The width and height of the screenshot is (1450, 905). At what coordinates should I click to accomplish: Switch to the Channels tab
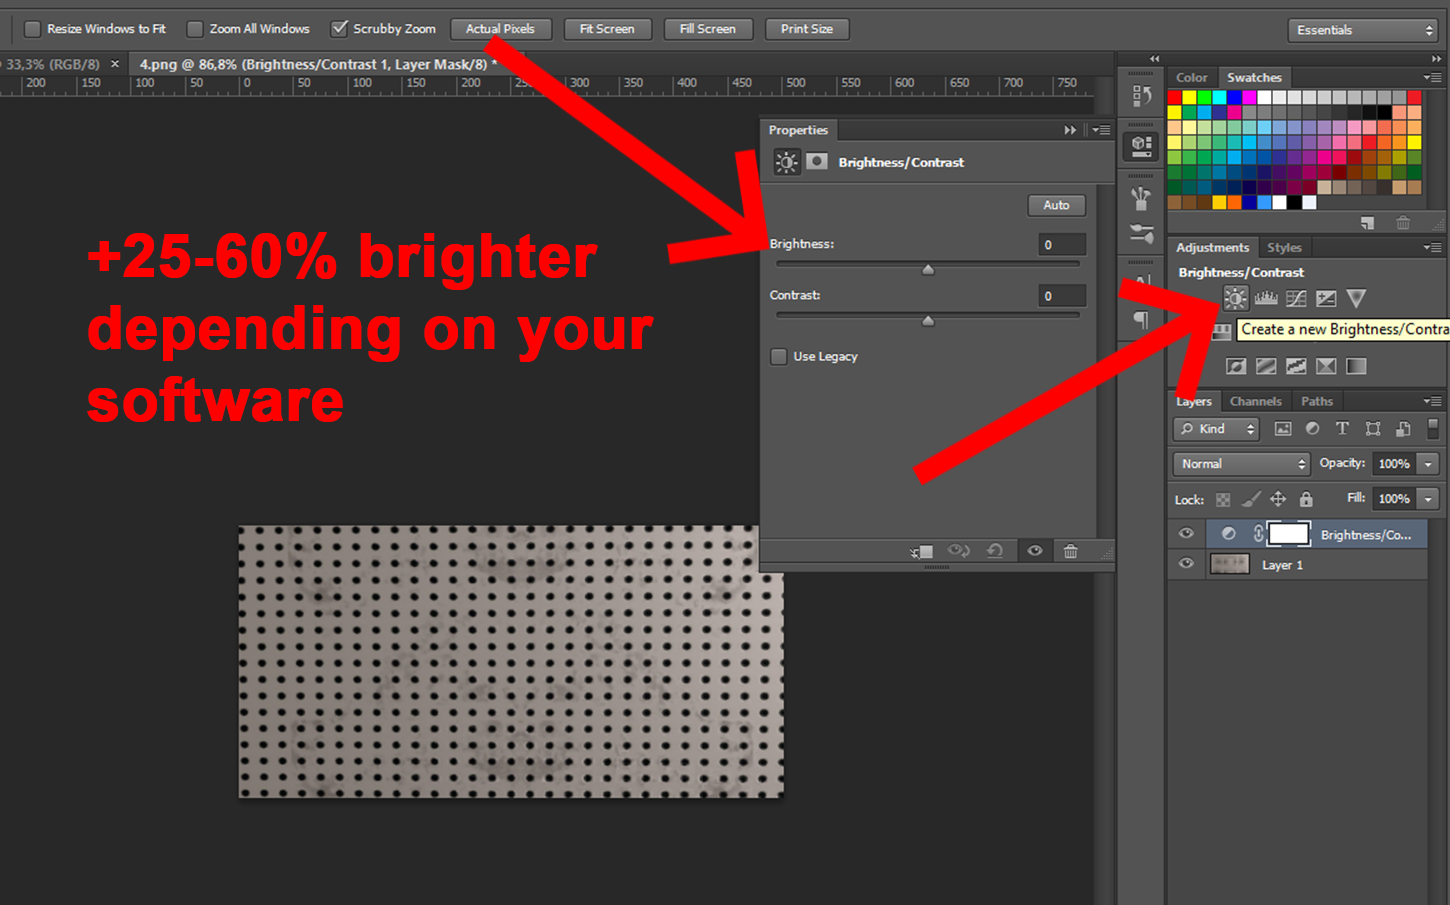[x=1255, y=401]
